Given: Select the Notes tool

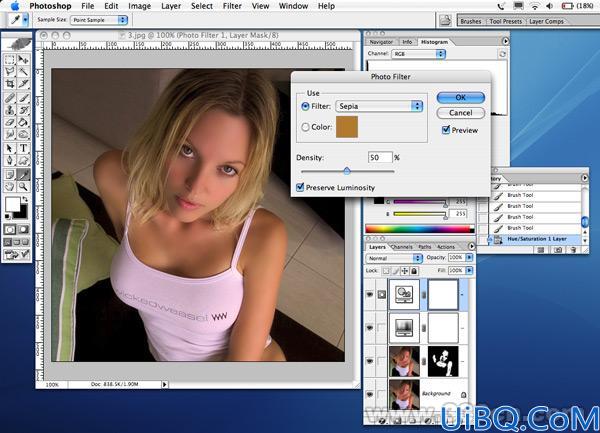Looking at the screenshot, I should (10, 175).
